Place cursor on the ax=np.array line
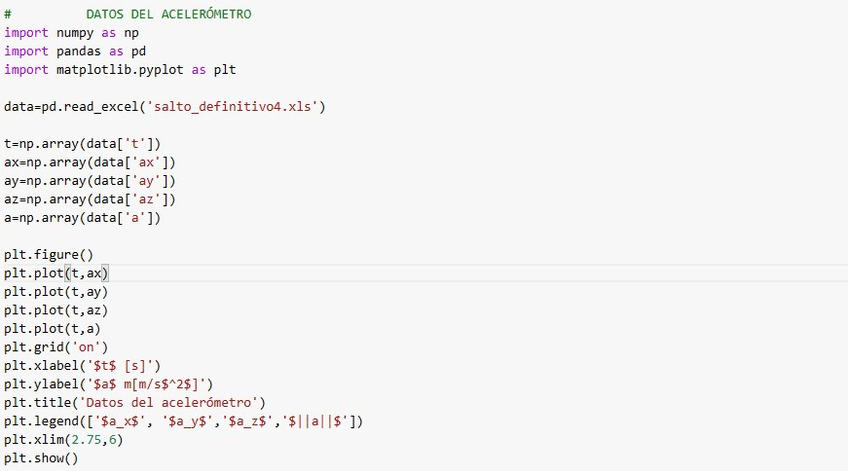 (x=89, y=162)
